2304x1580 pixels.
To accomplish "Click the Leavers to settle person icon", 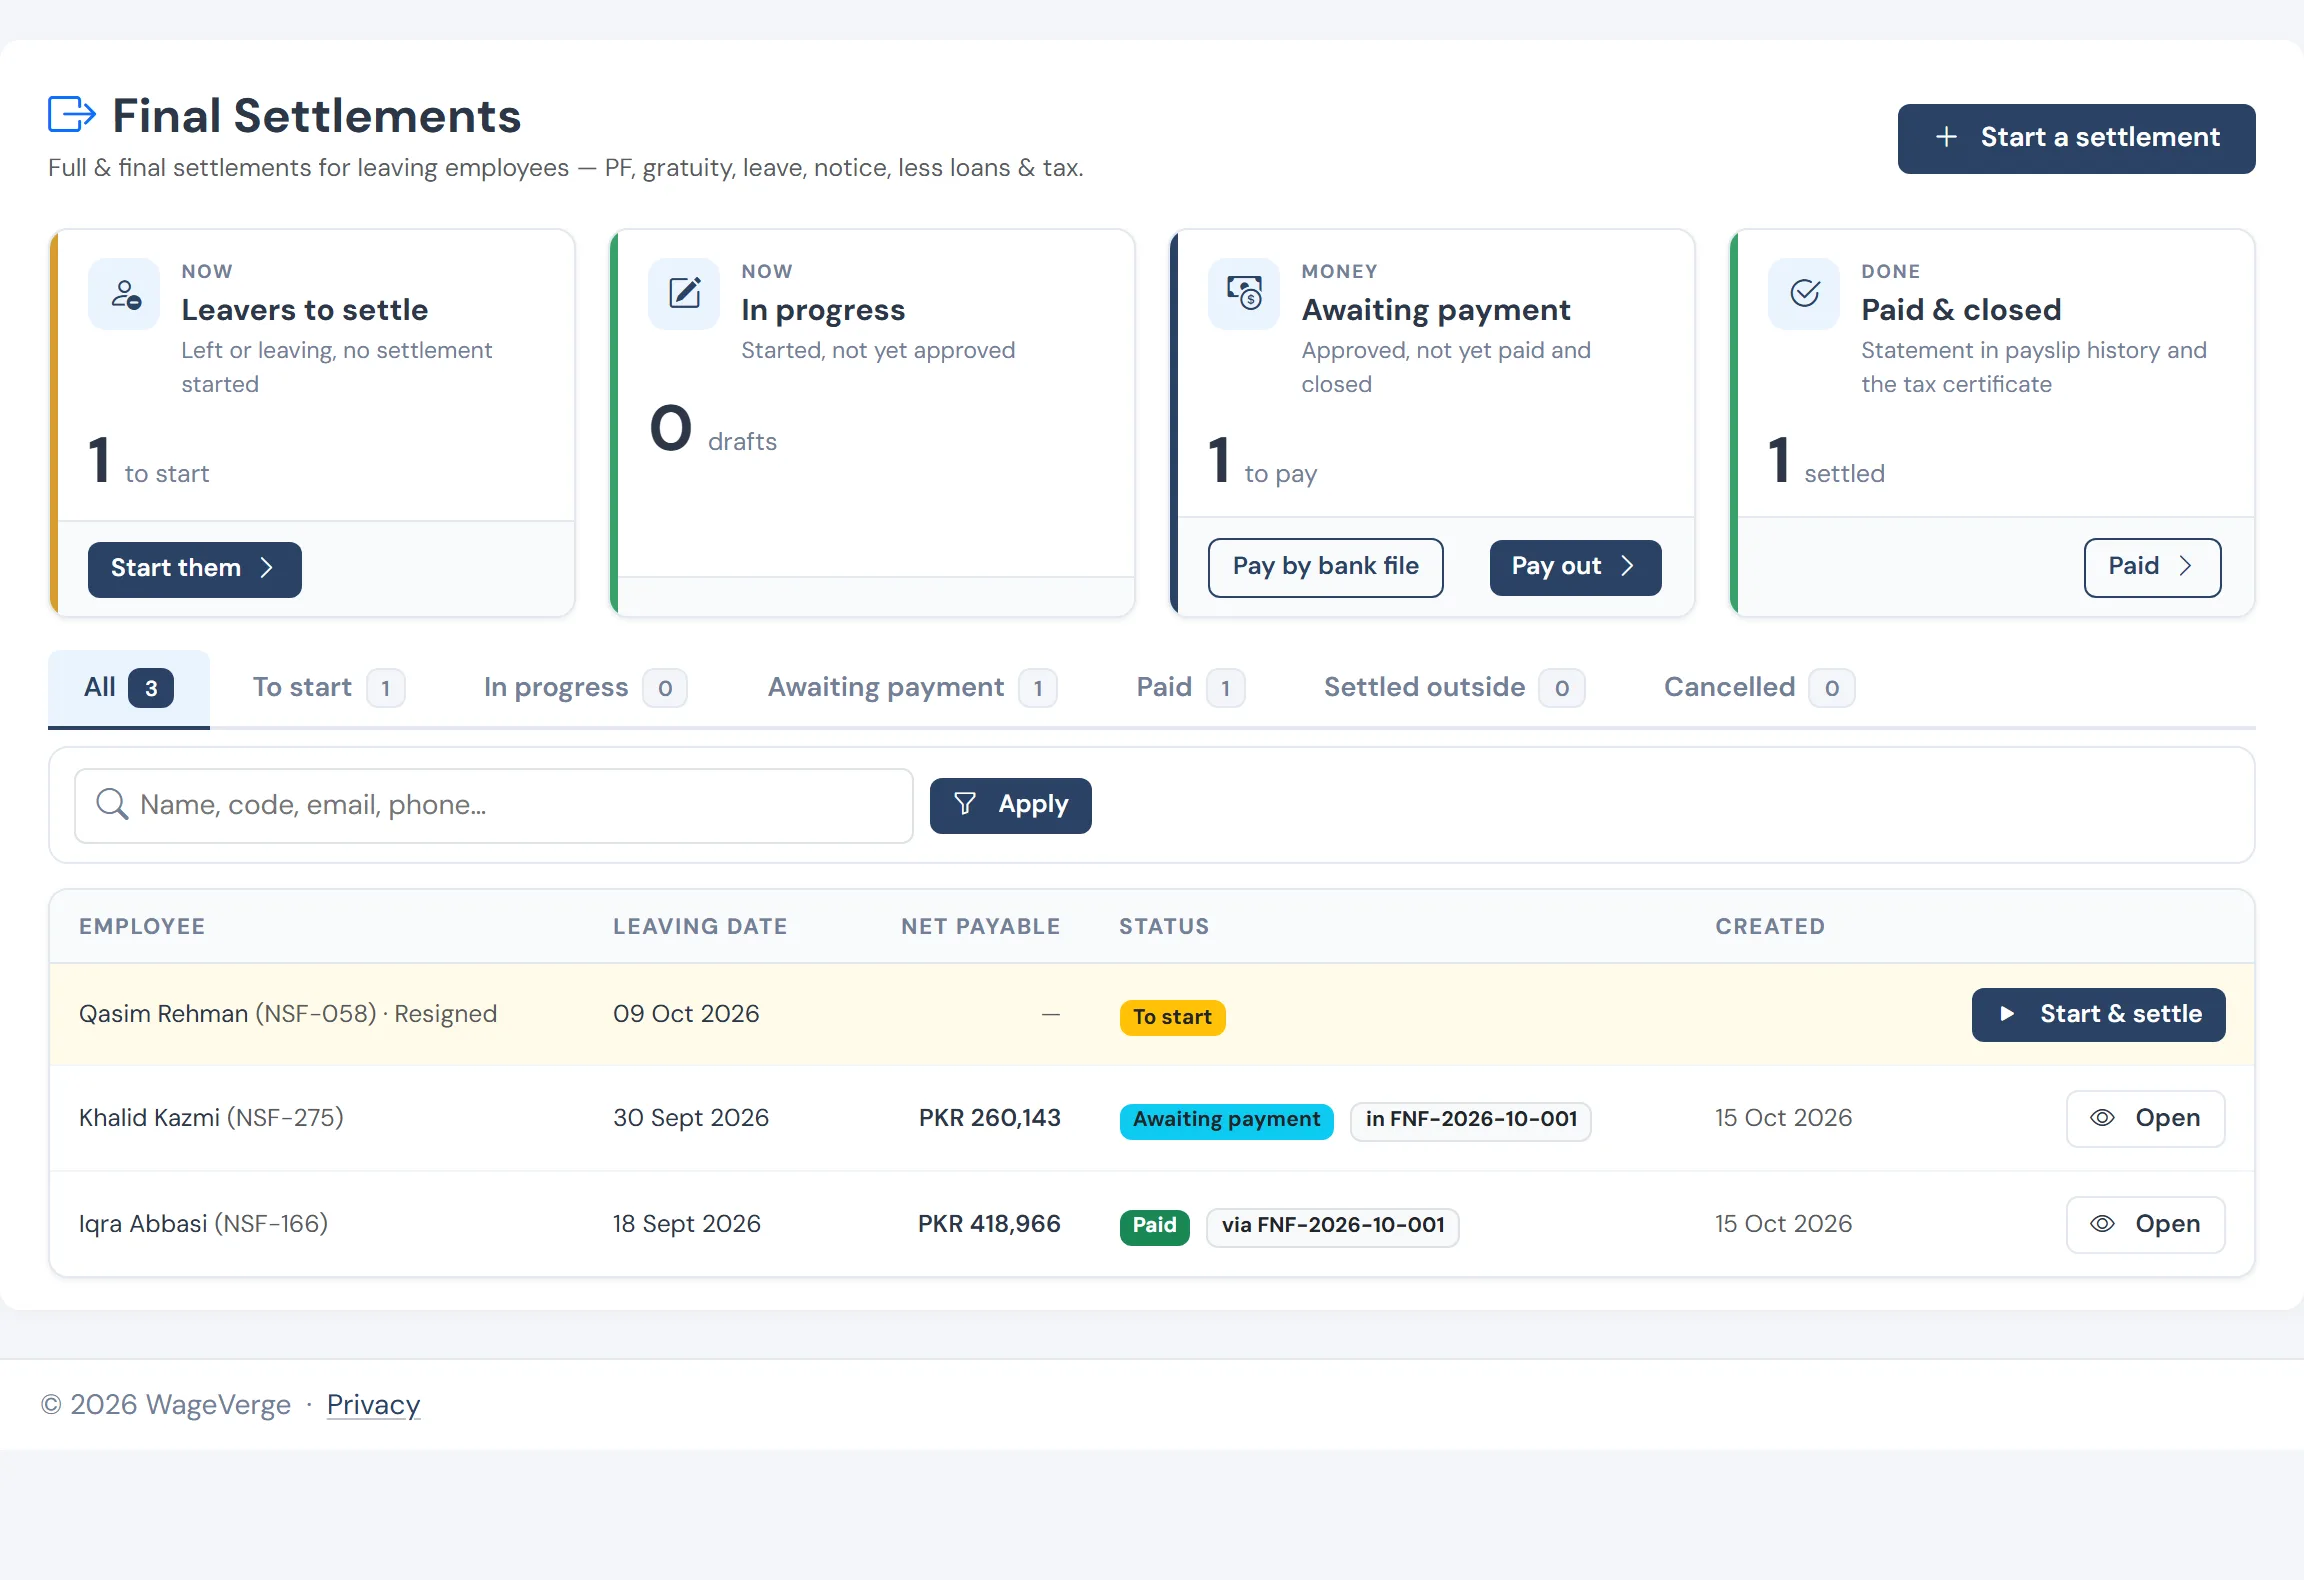I will 125,294.
